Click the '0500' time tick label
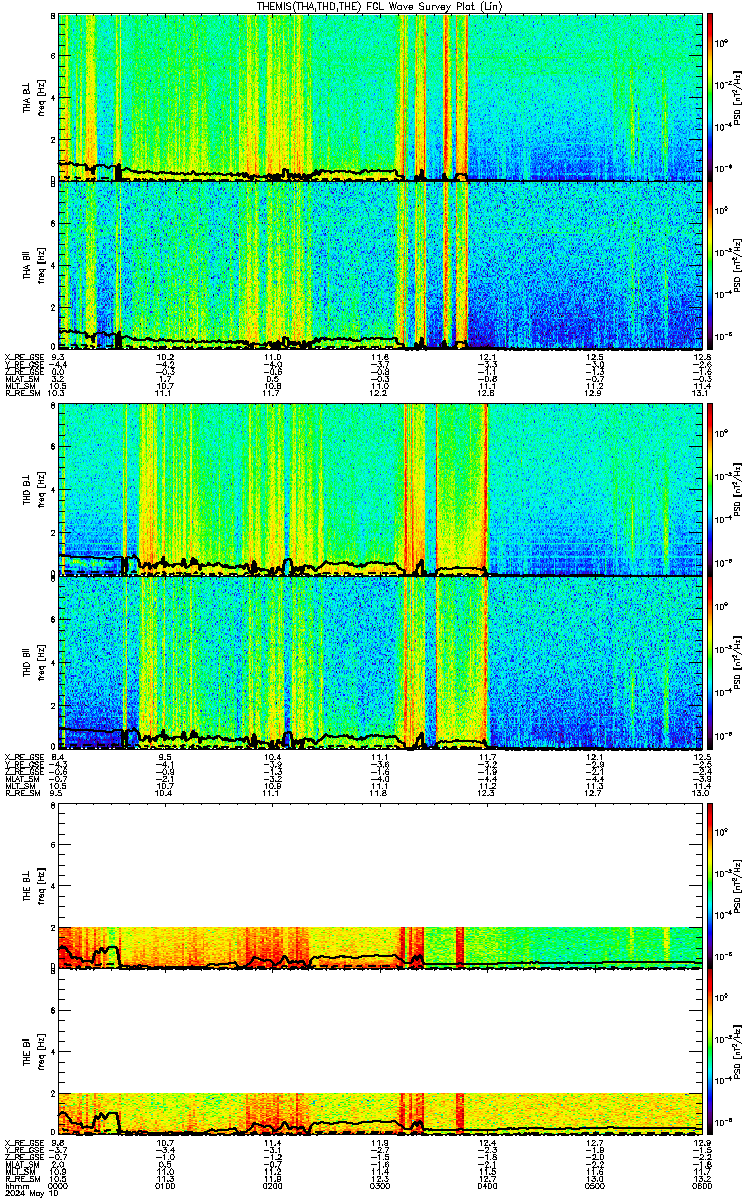This screenshot has width=750, height=1200. [x=596, y=1185]
